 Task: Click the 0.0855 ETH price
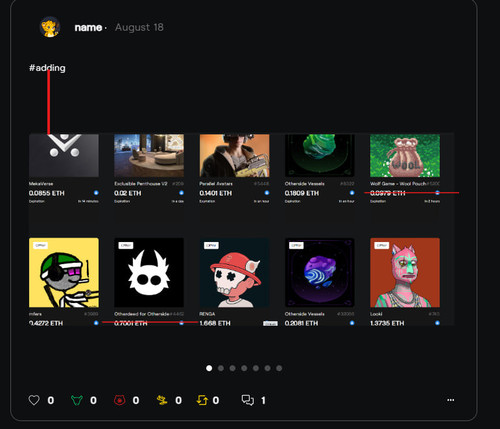pos(47,193)
